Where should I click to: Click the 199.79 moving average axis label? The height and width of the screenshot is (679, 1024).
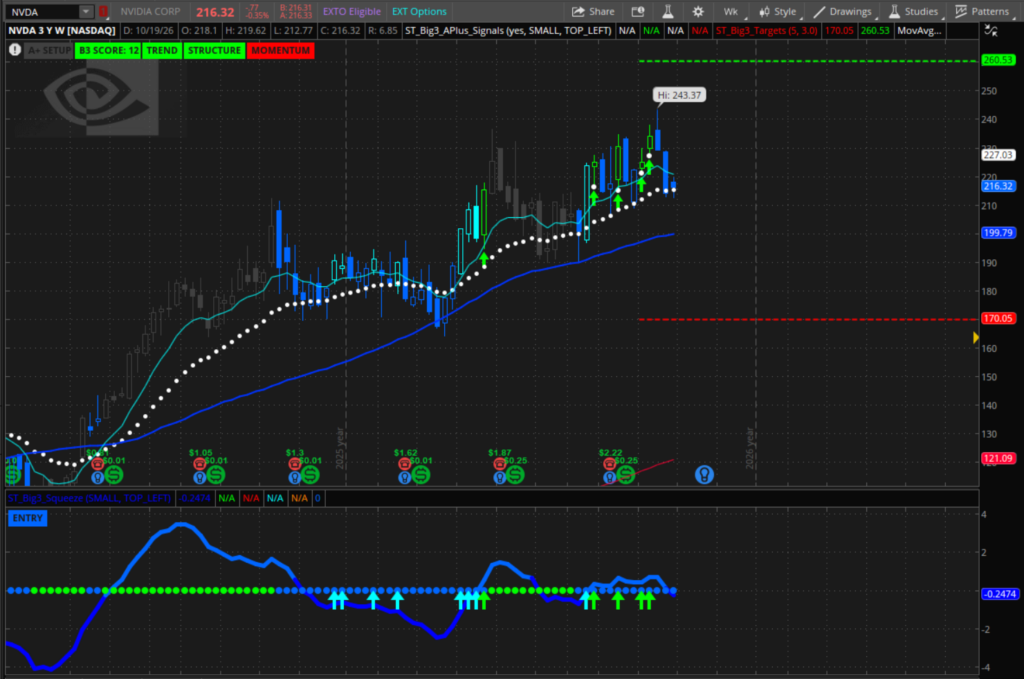click(998, 233)
